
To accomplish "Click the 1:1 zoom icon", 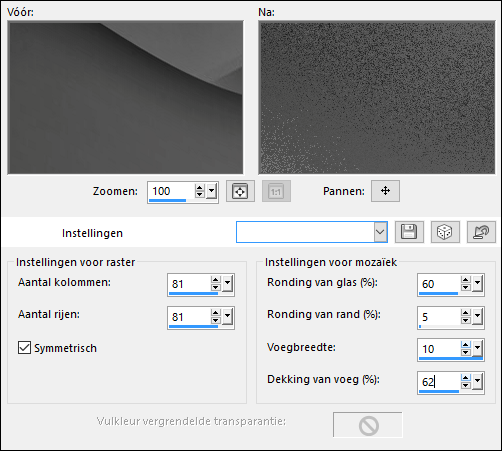I will pyautogui.click(x=276, y=191).
